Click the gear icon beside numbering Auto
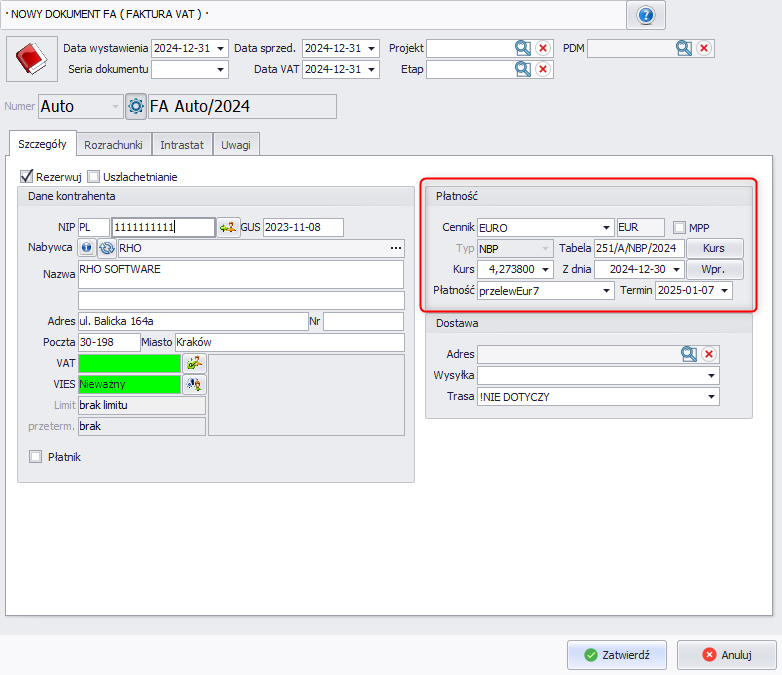 pos(136,106)
